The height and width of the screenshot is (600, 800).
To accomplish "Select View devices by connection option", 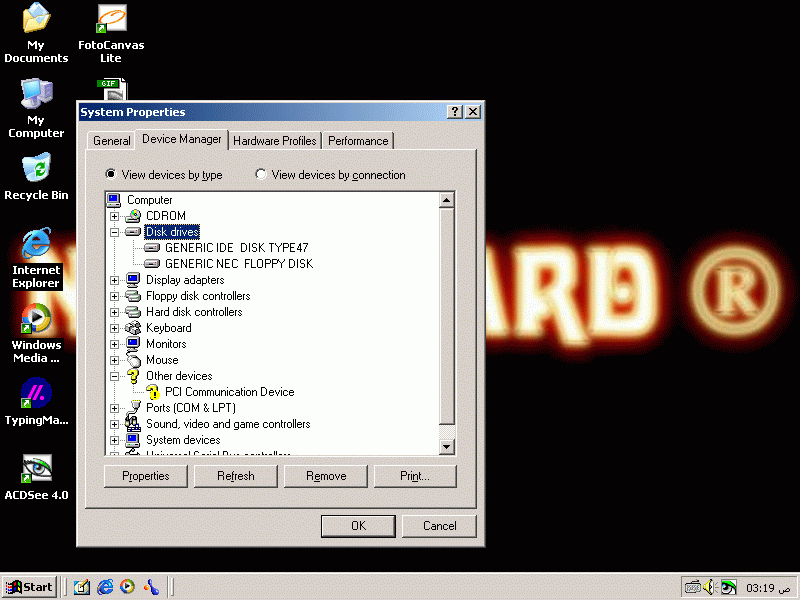I will tap(331, 175).
